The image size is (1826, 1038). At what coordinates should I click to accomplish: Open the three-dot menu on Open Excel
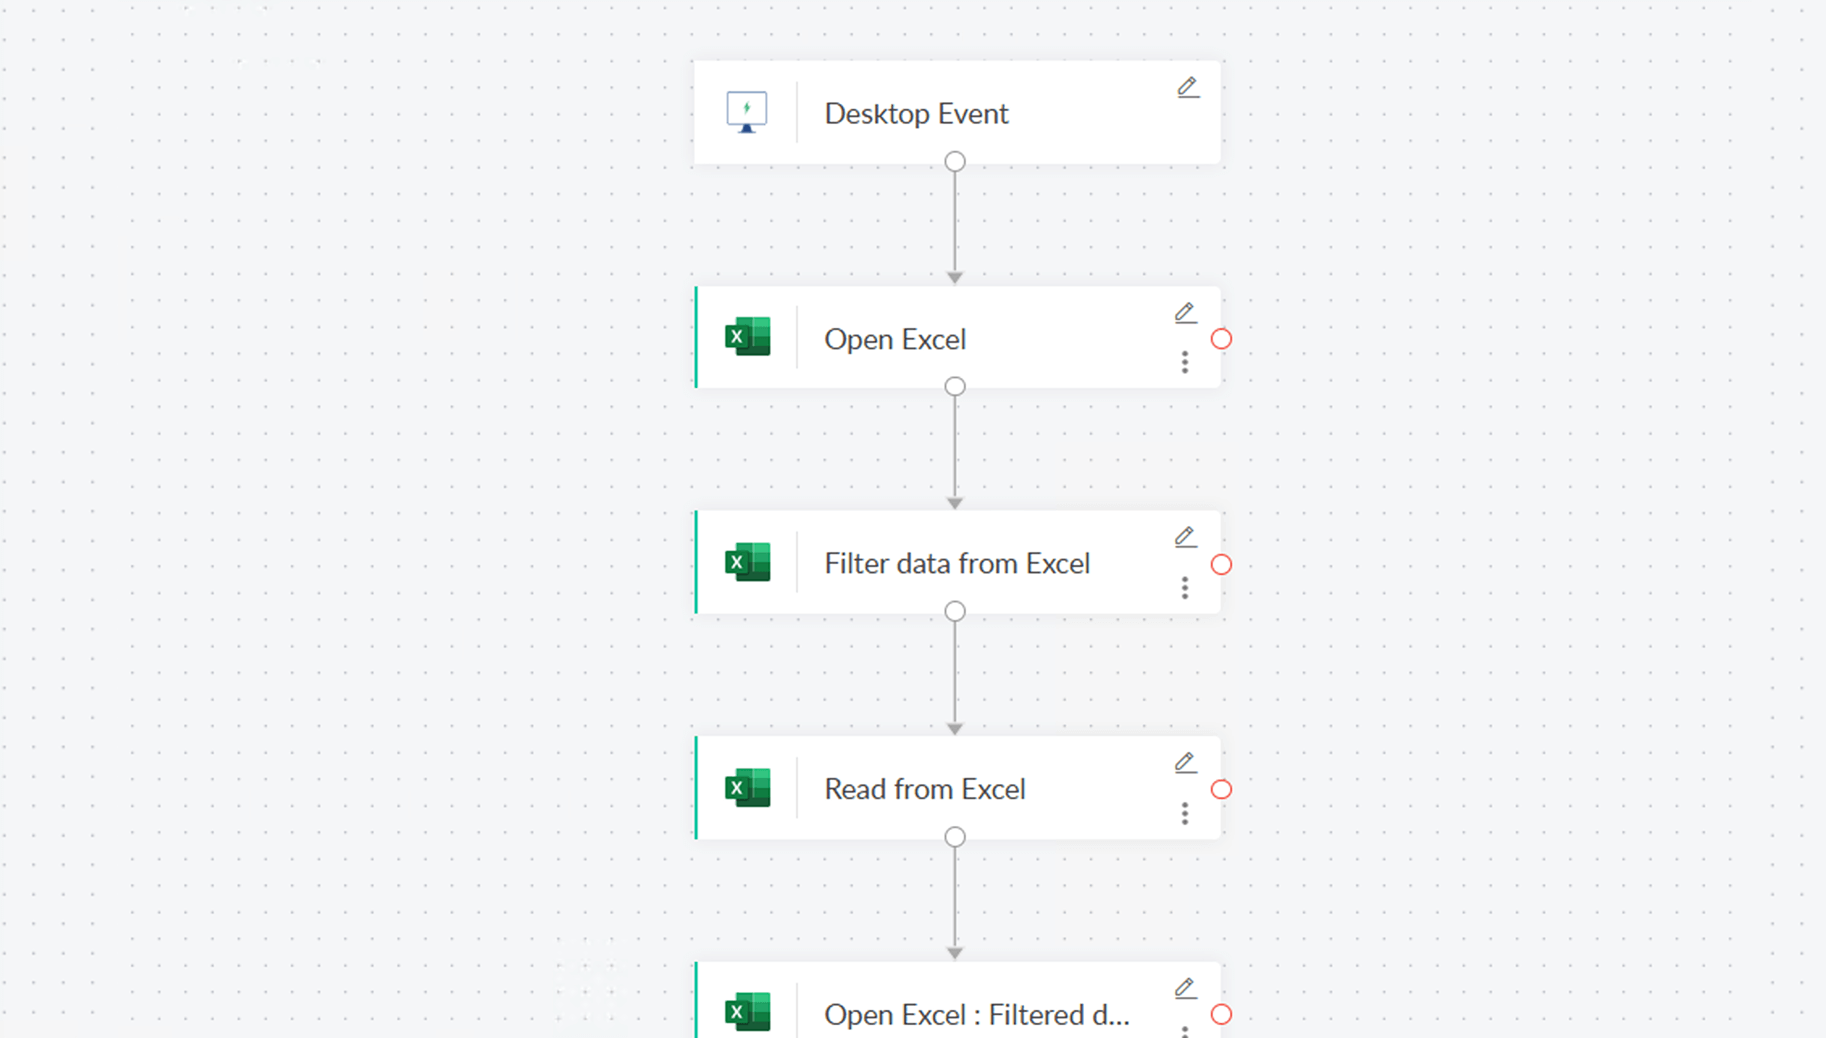coord(1185,361)
